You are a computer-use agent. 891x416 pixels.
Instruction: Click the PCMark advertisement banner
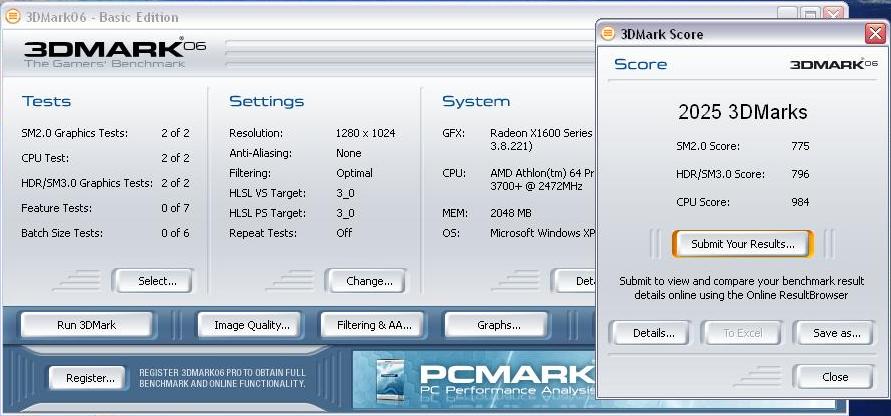point(474,379)
